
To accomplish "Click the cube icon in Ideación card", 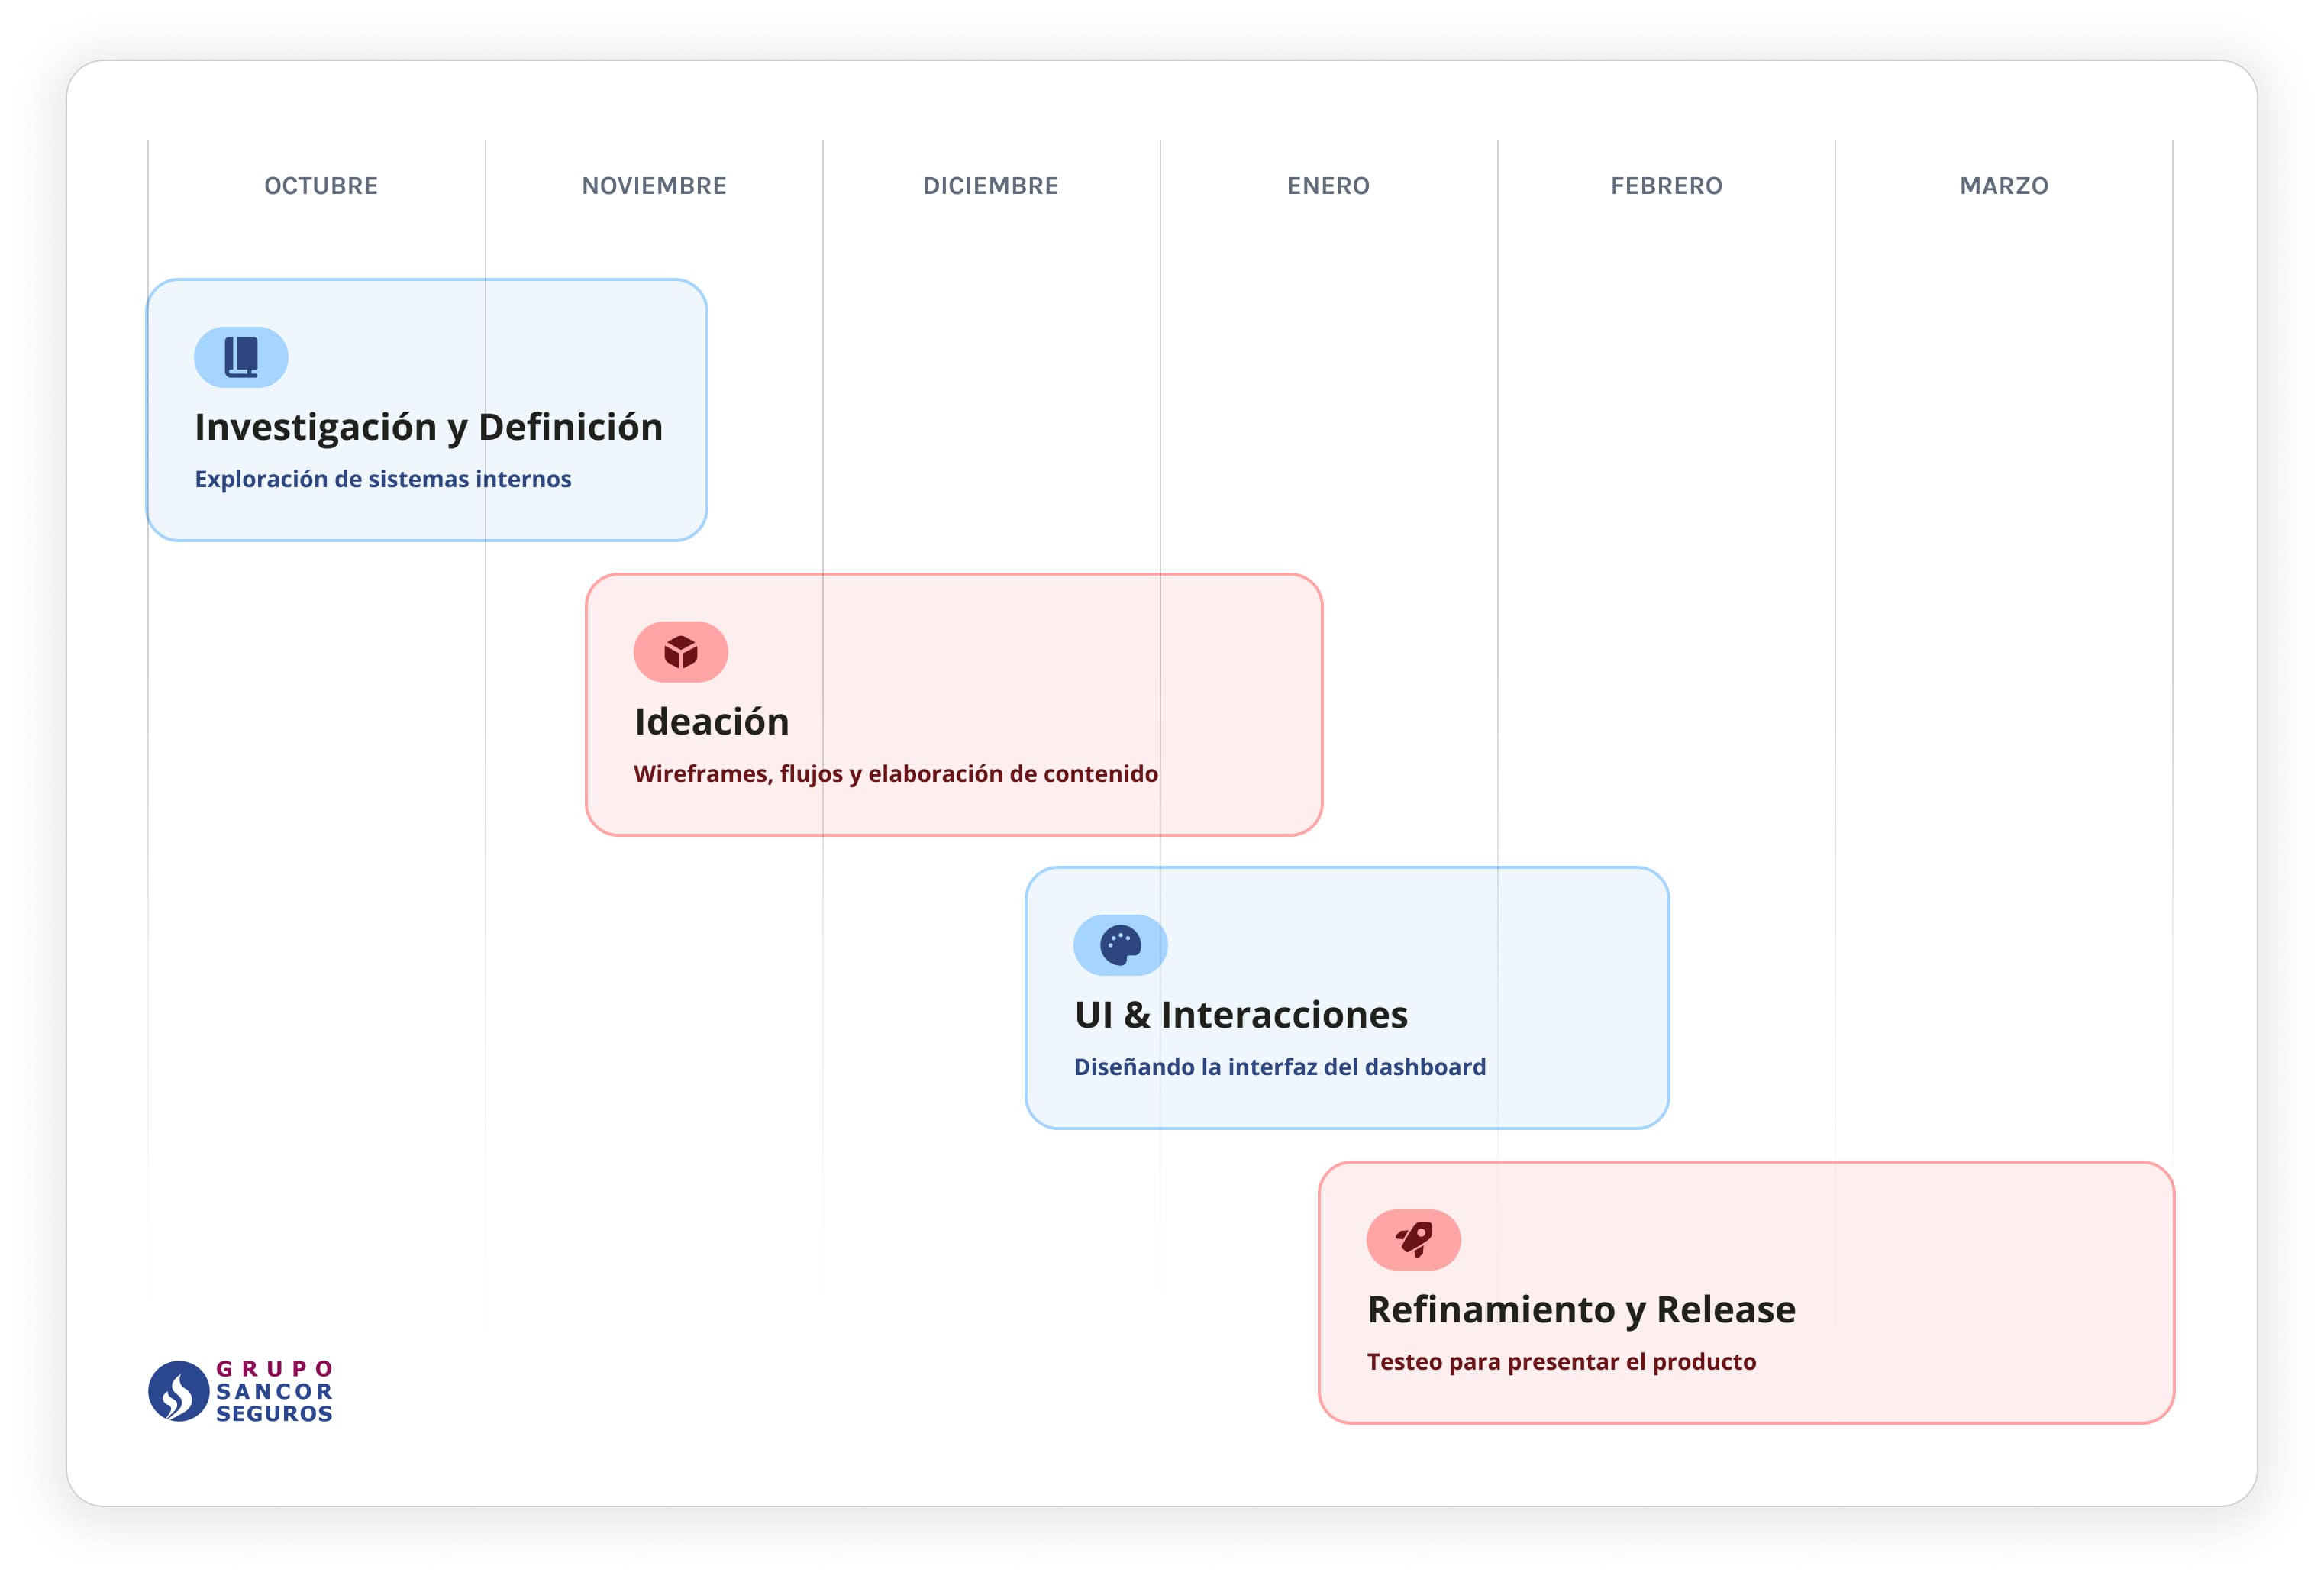I will click(680, 652).
